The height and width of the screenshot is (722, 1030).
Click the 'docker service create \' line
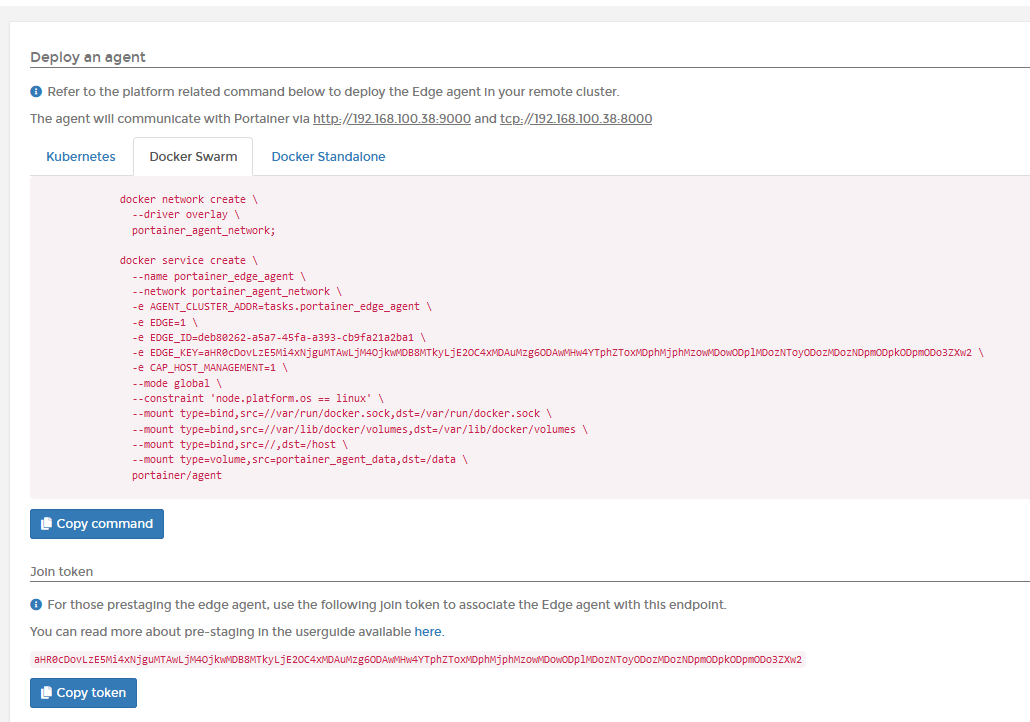(x=189, y=260)
